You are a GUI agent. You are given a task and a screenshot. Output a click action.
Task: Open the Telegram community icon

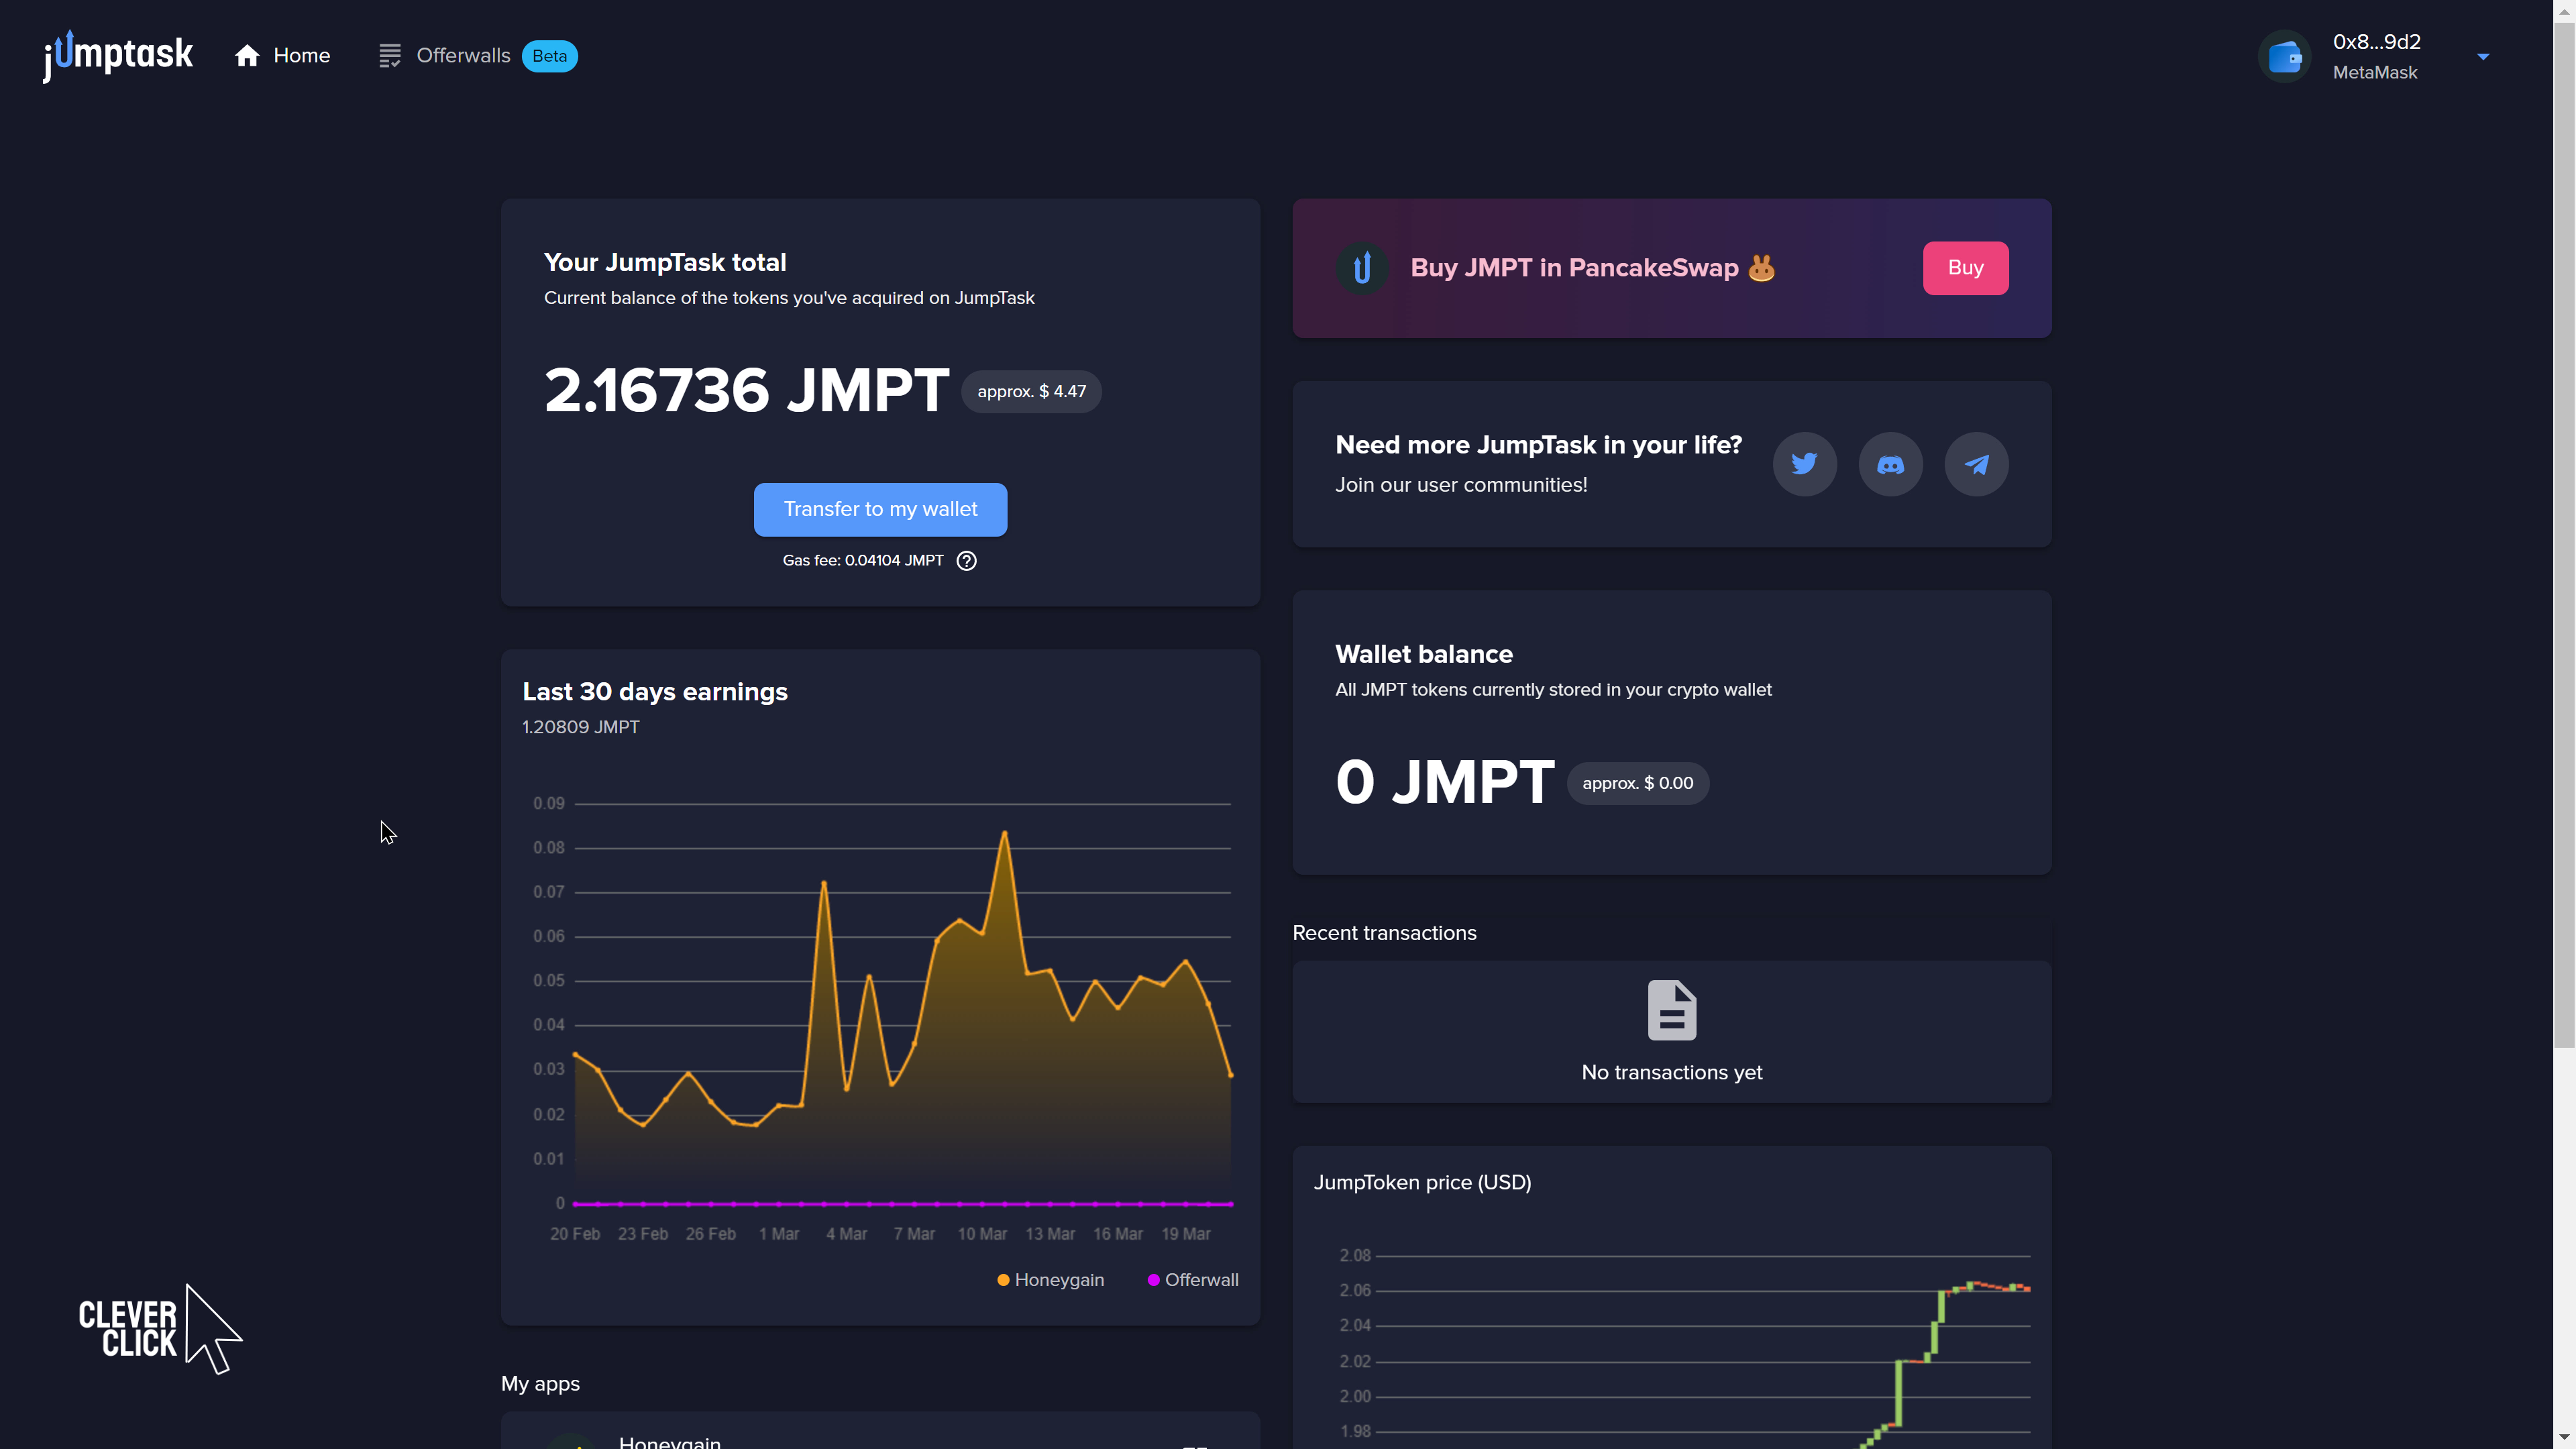click(x=1976, y=464)
